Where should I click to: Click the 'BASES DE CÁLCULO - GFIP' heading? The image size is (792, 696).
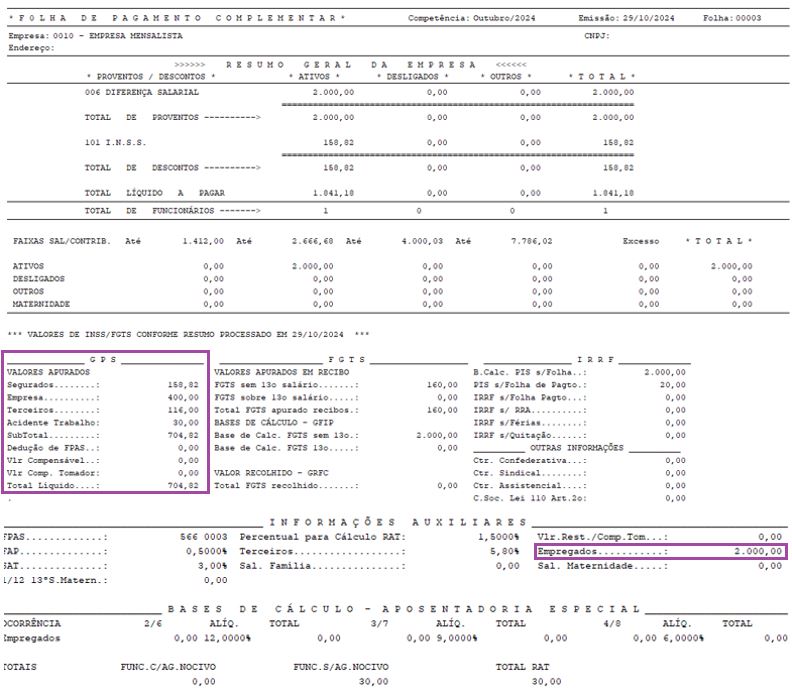click(x=274, y=423)
